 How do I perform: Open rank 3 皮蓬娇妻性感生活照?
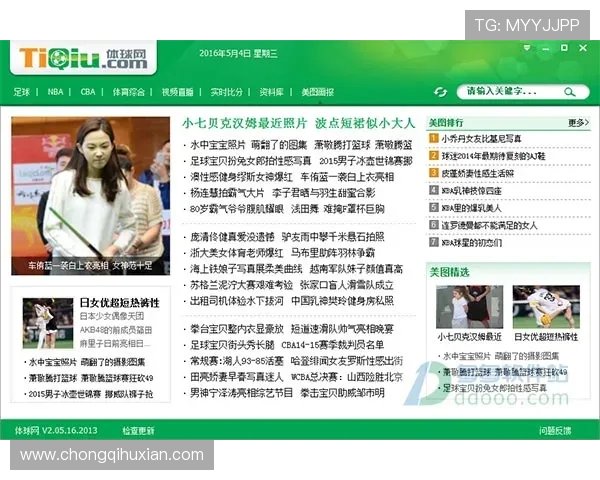477,173
